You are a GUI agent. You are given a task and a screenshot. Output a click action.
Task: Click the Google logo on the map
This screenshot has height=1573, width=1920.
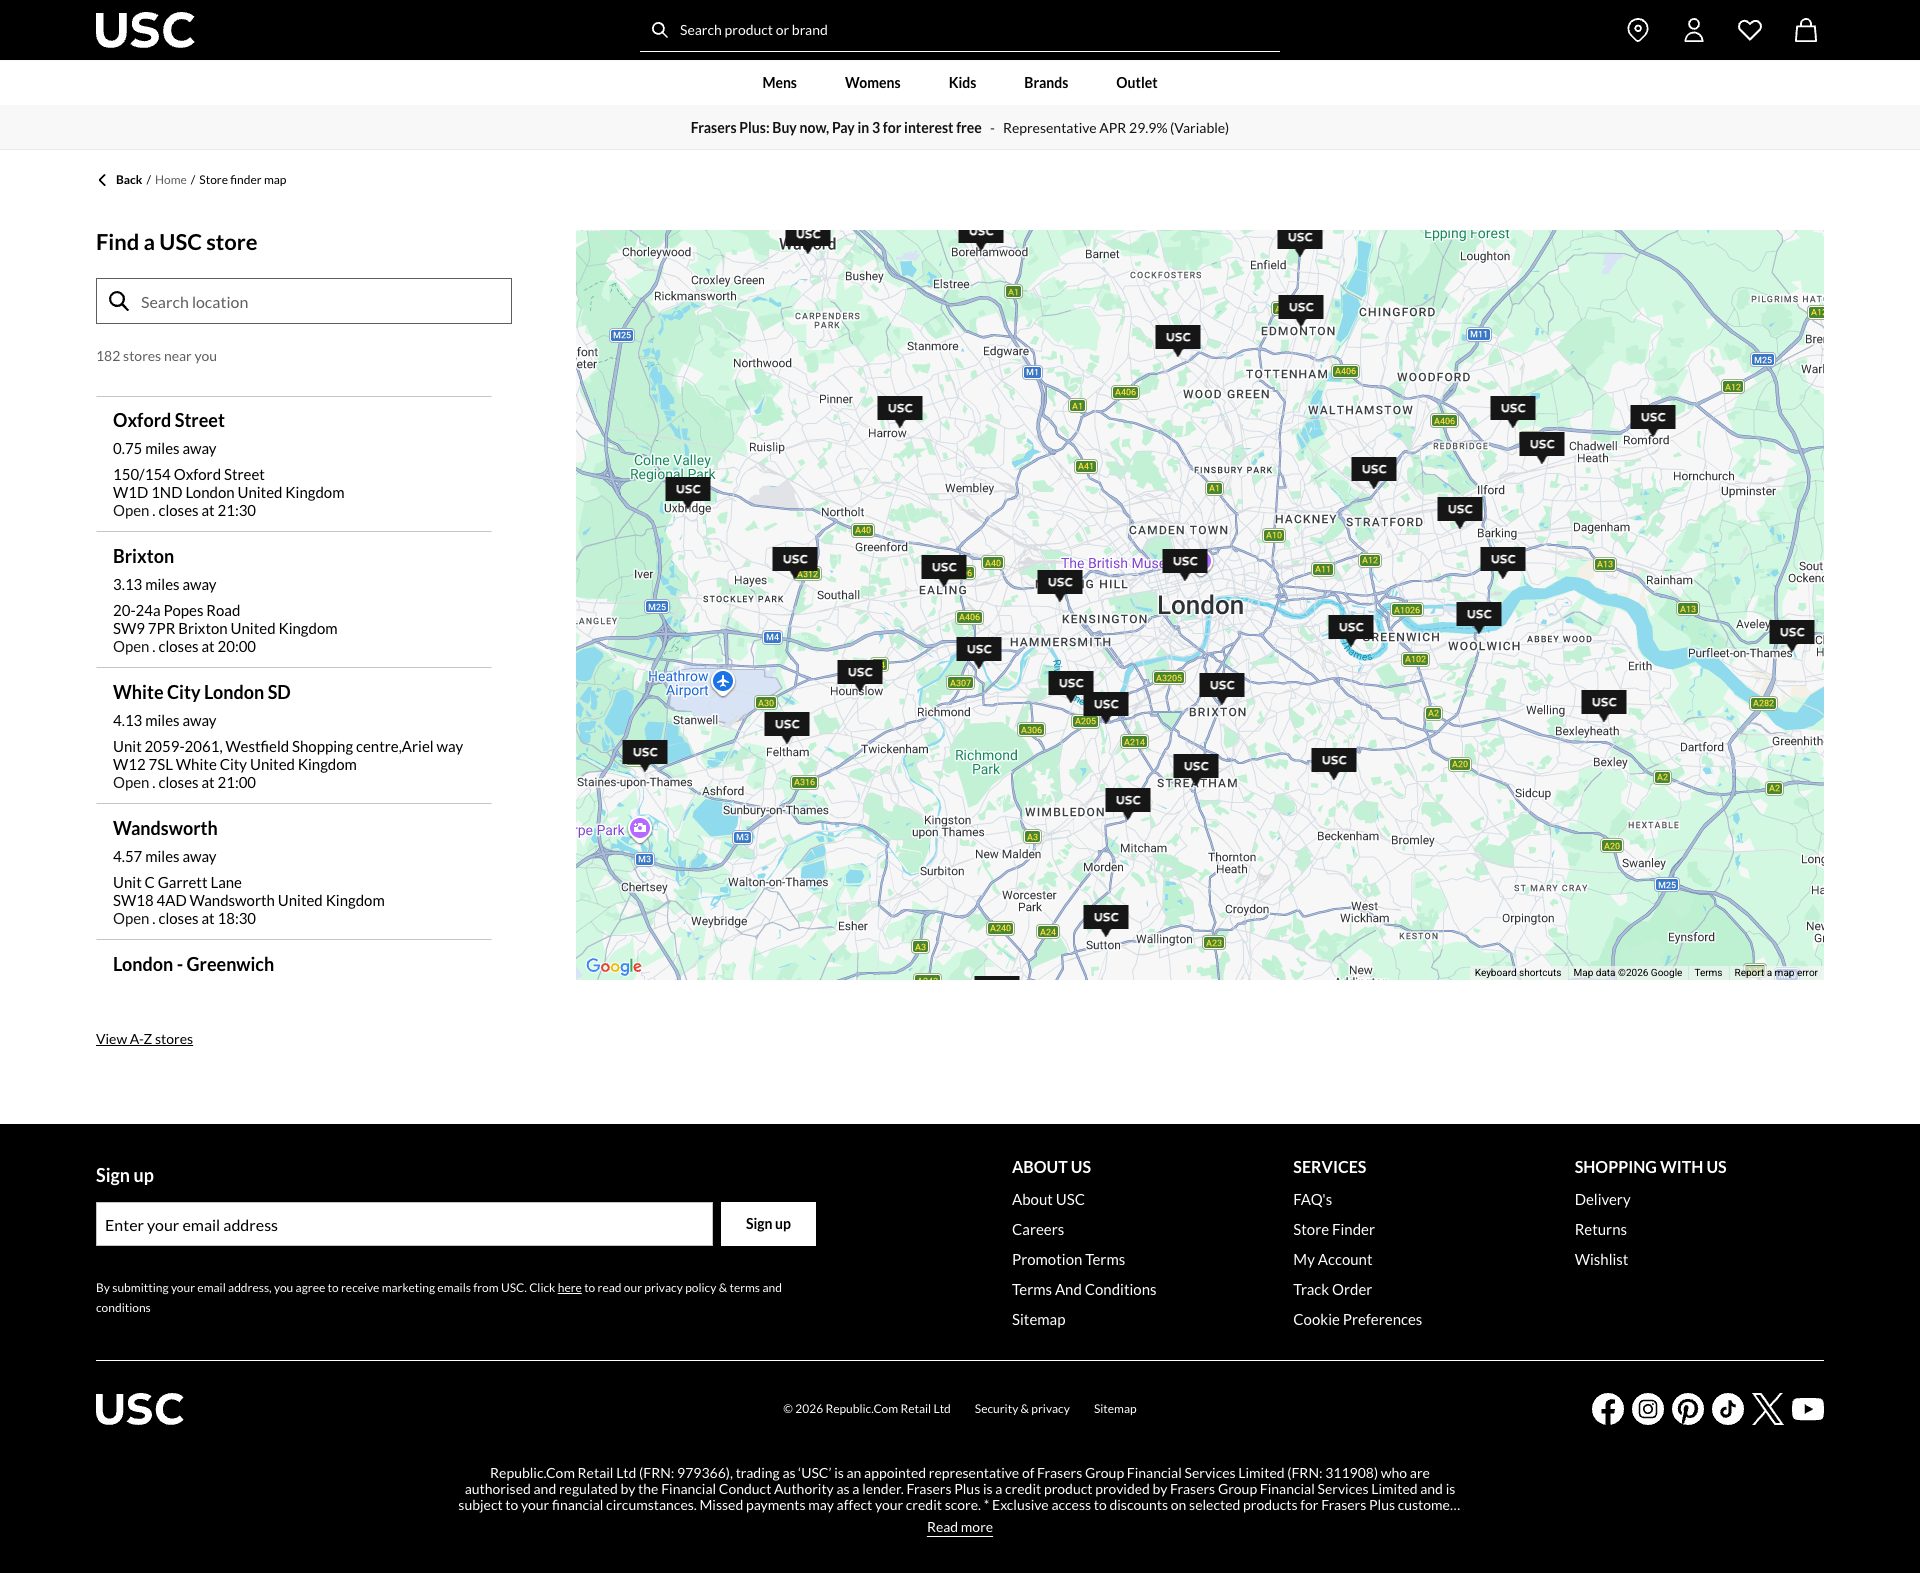pos(614,966)
